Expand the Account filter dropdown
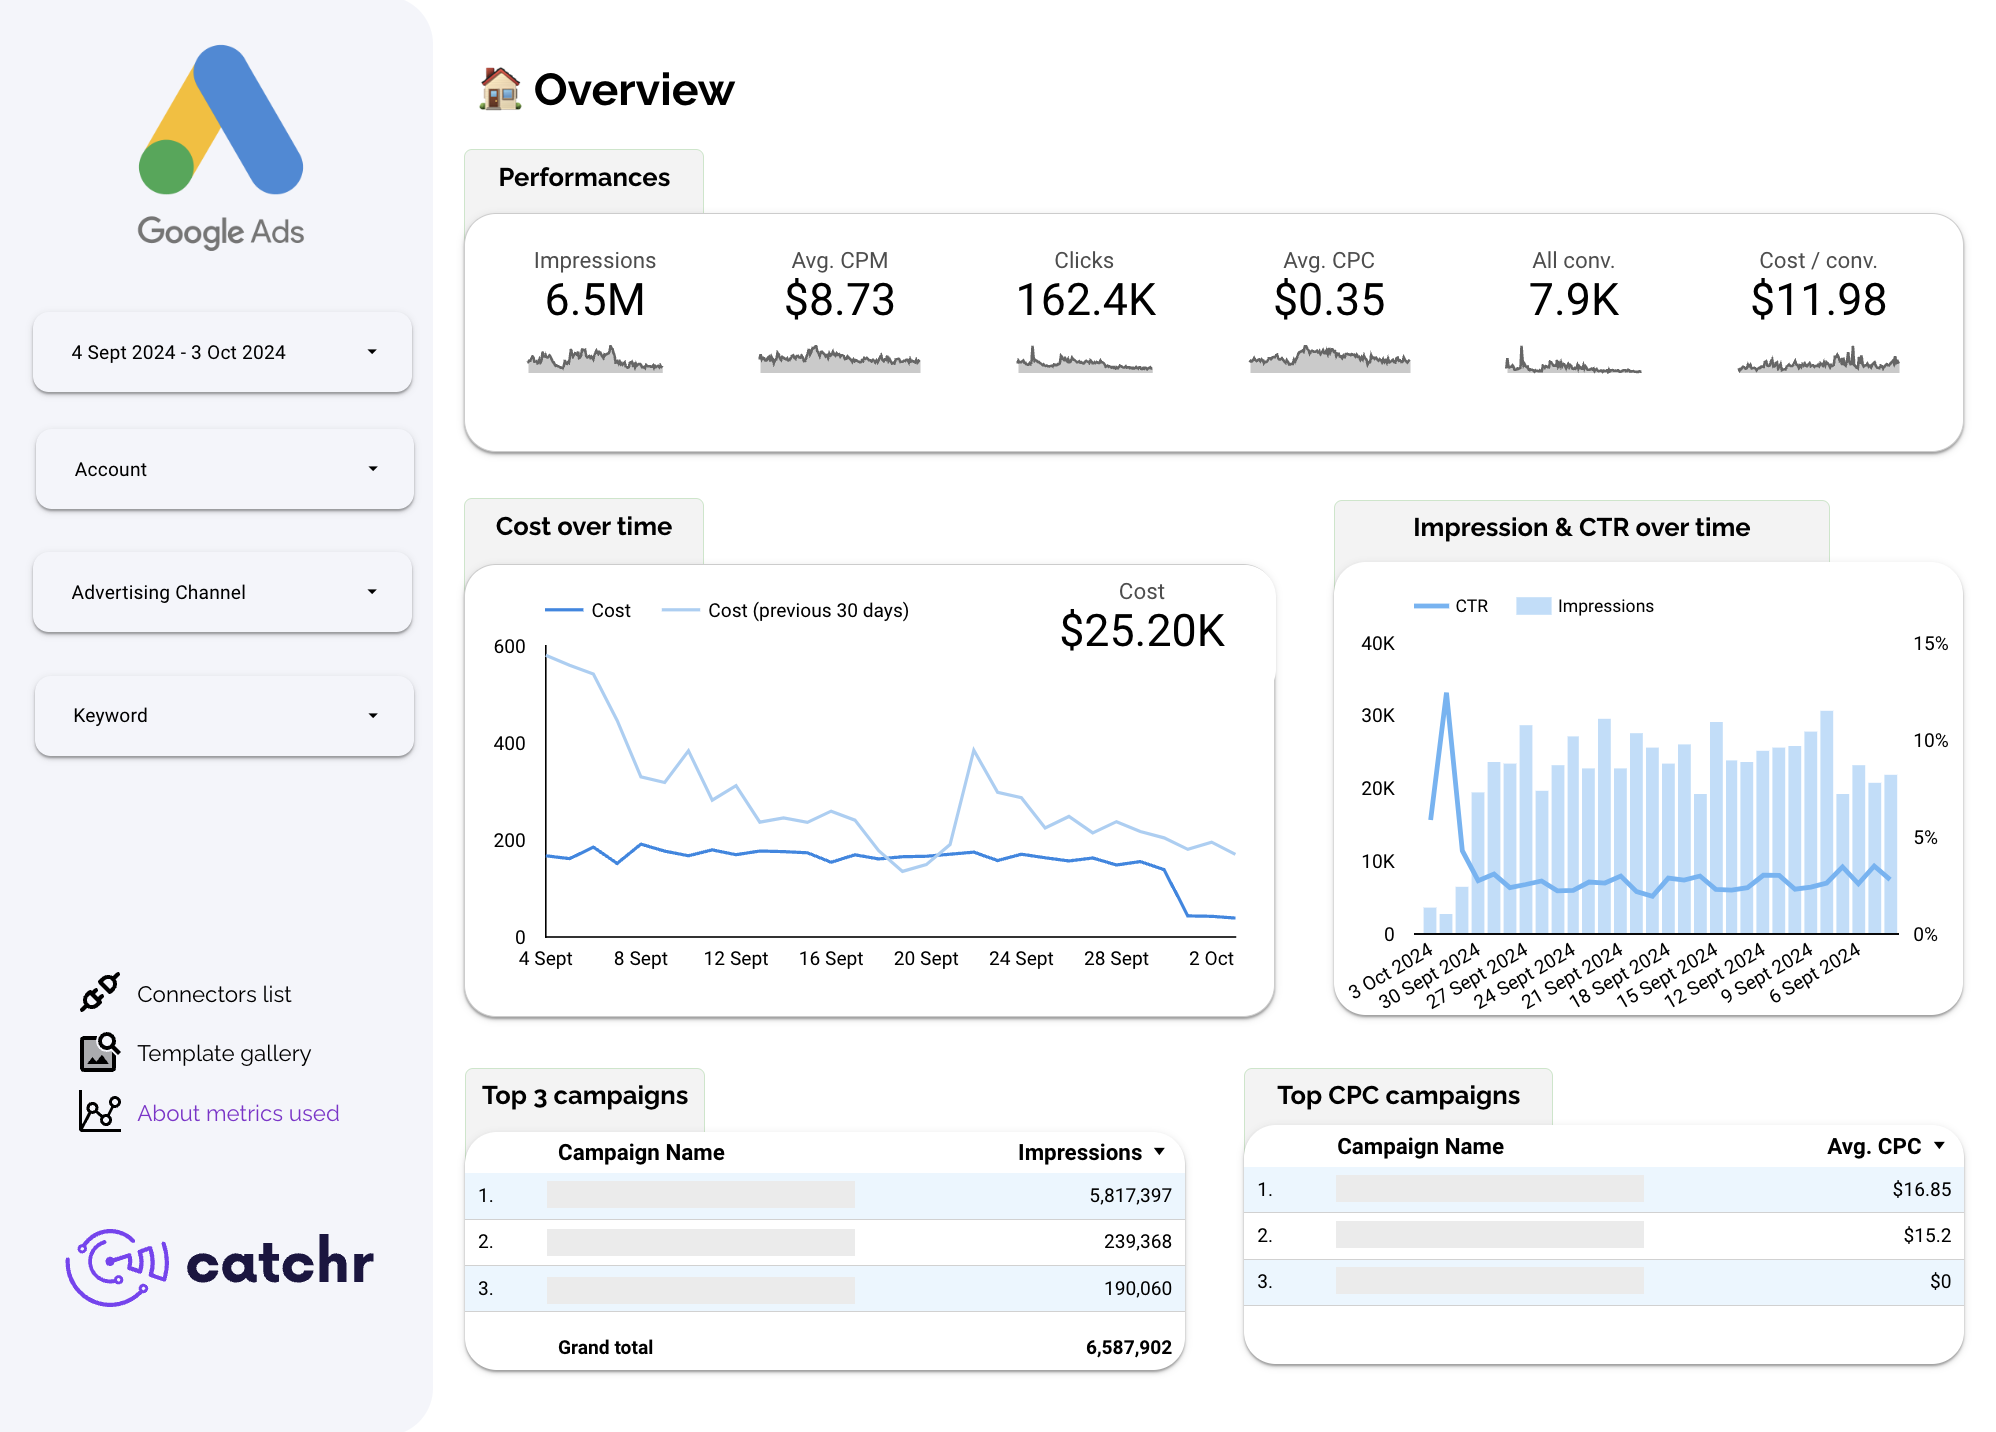 (223, 468)
